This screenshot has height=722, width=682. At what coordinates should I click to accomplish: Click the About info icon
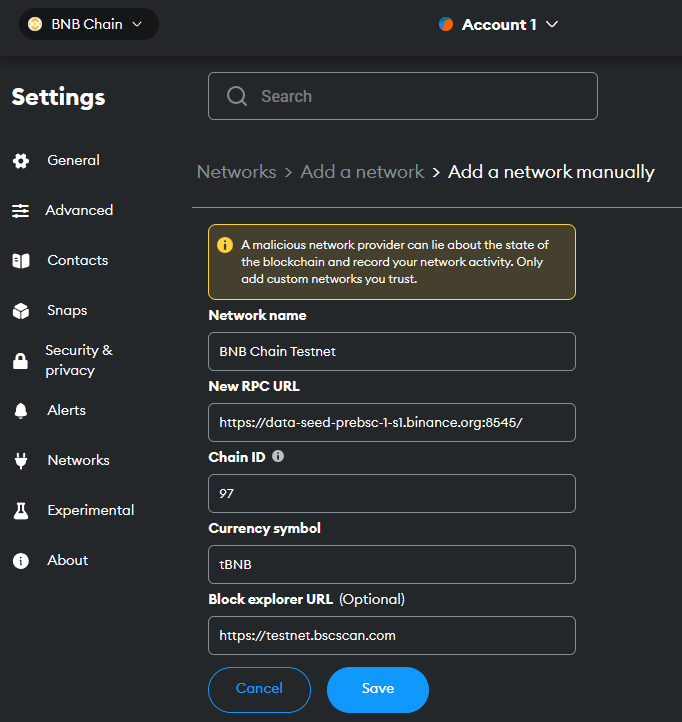pyautogui.click(x=20, y=561)
